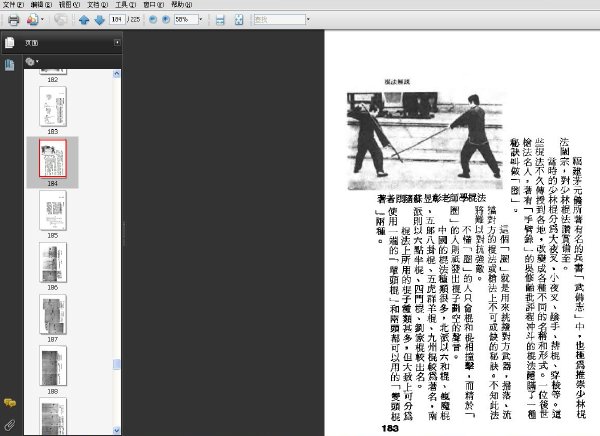Open the zoom level dropdown arrow
This screenshot has height=436, width=600.
pos(201,19)
